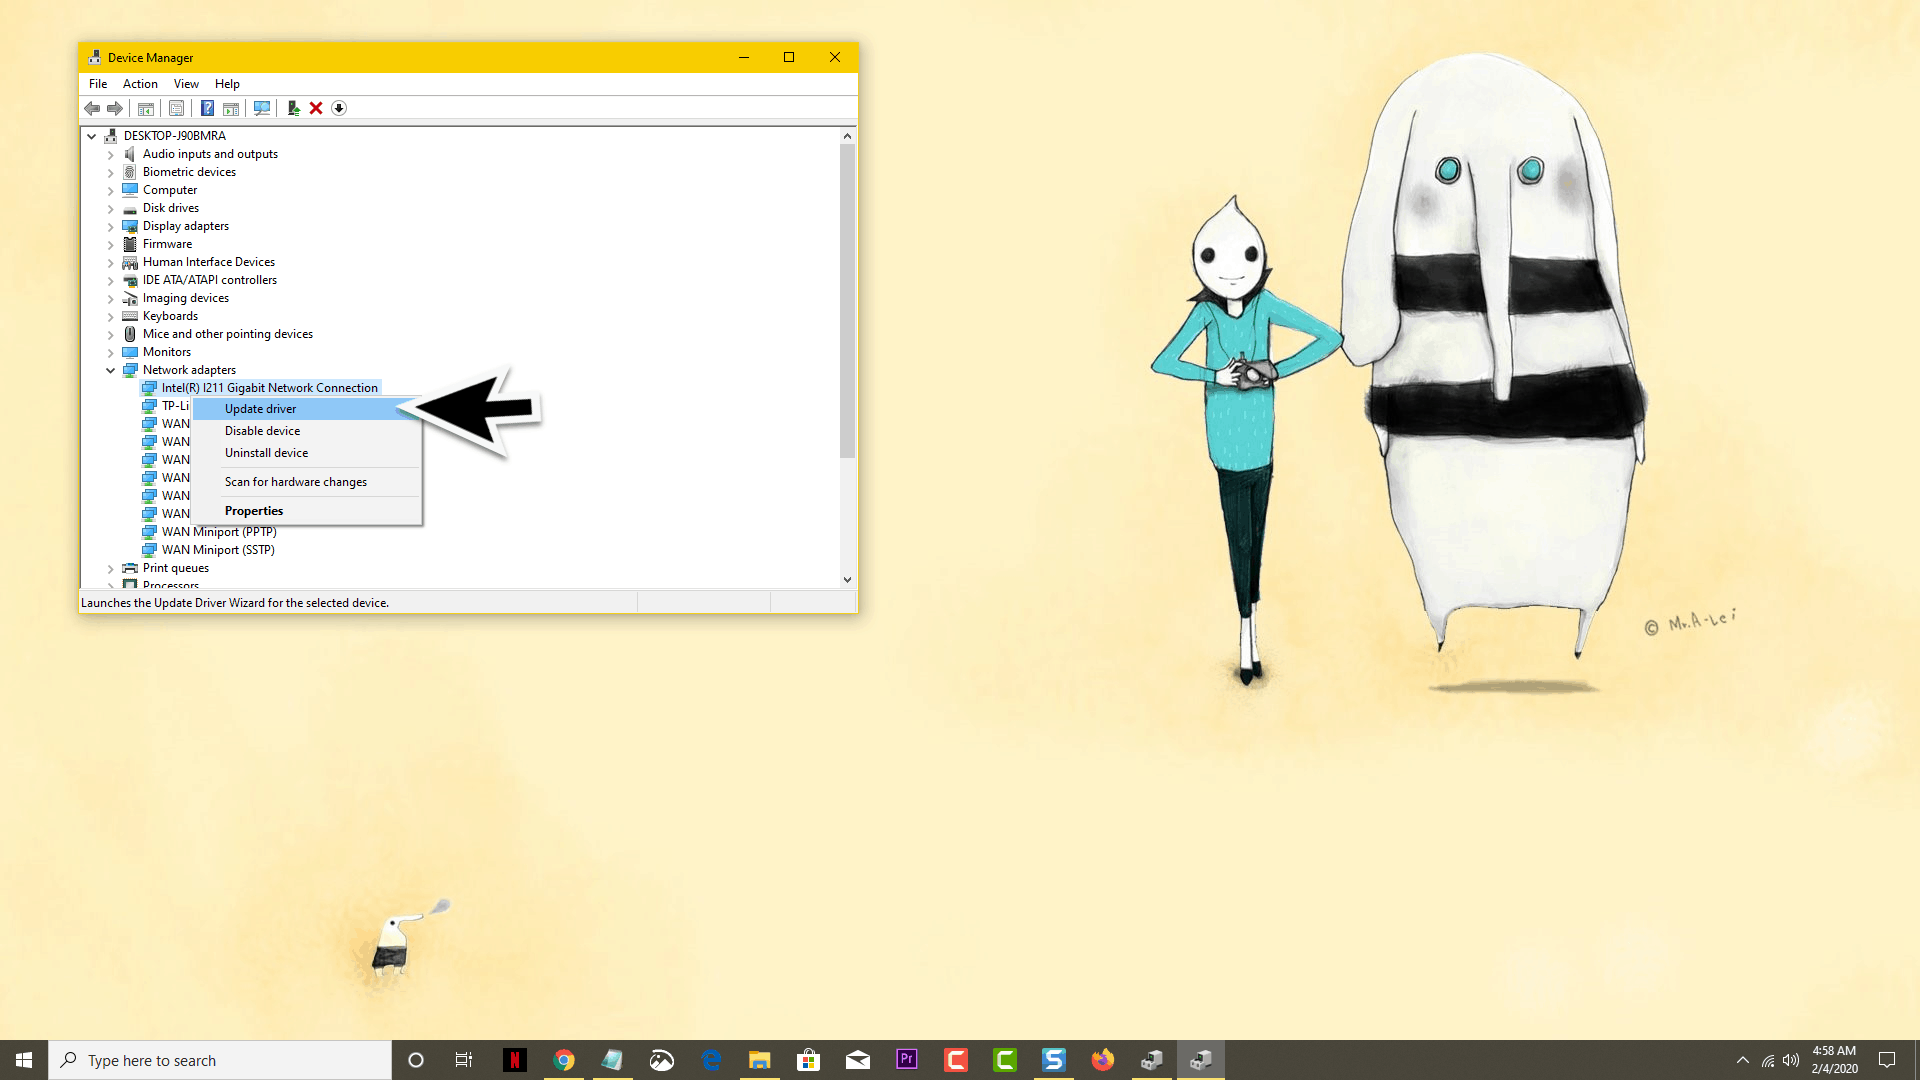Choose Scan for hardware changes in context menu
Image resolution: width=1920 pixels, height=1080 pixels.
[x=306, y=482]
